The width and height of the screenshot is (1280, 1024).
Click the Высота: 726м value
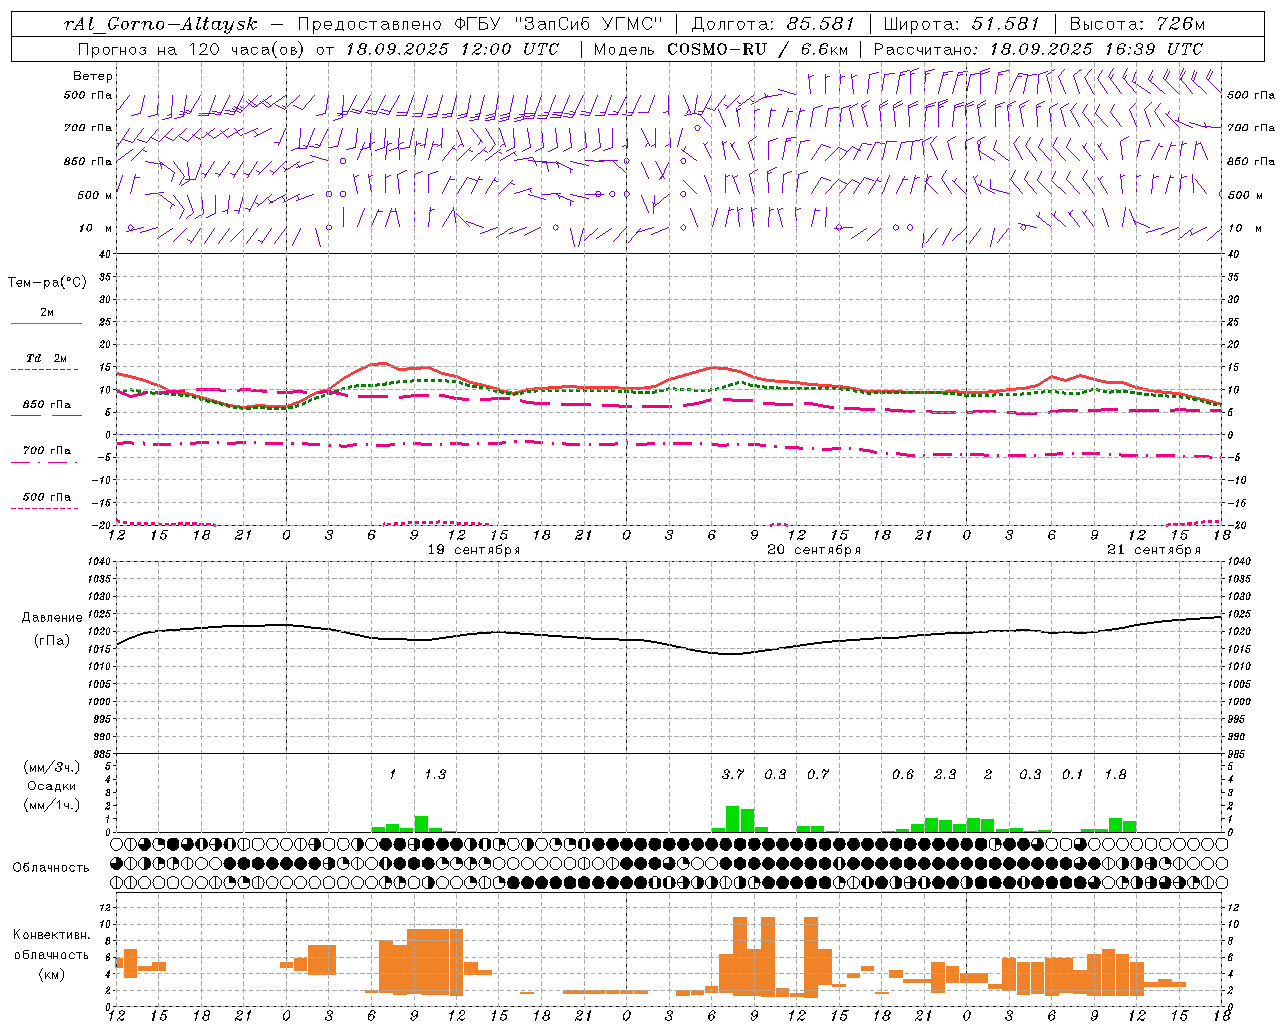(x=1137, y=24)
